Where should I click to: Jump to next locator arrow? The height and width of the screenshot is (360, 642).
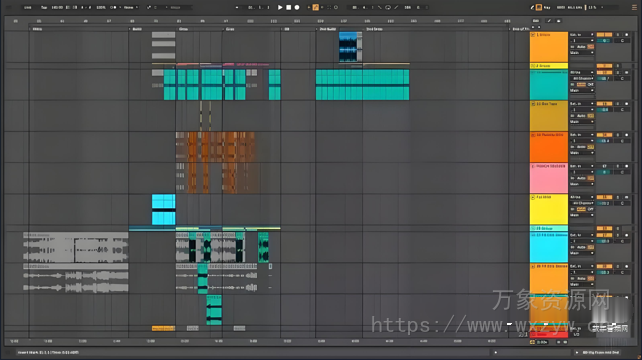click(539, 27)
